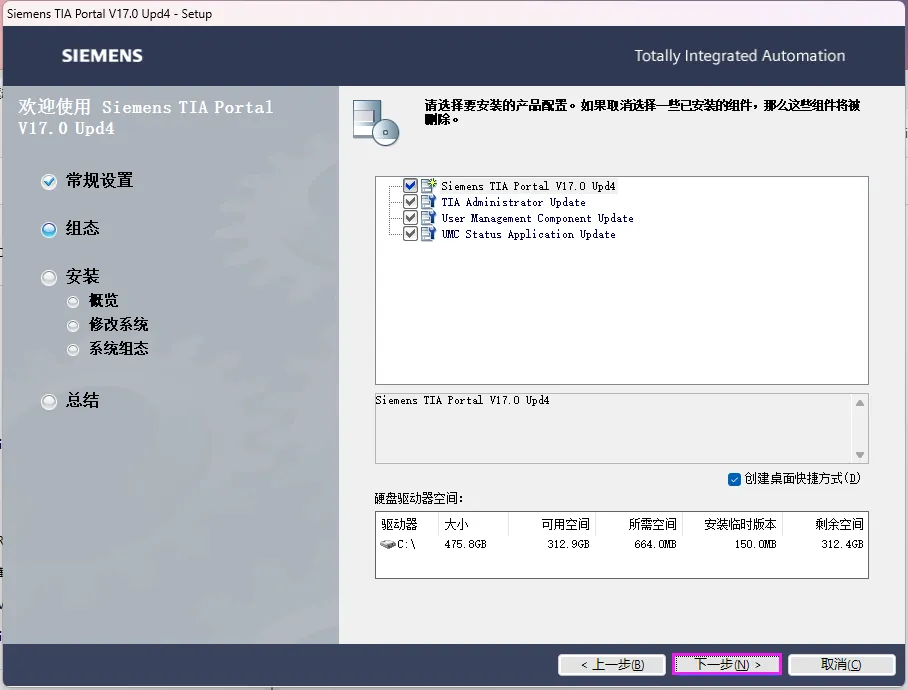
Task: Click the setup window title bar text
Action: pyautogui.click(x=109, y=14)
